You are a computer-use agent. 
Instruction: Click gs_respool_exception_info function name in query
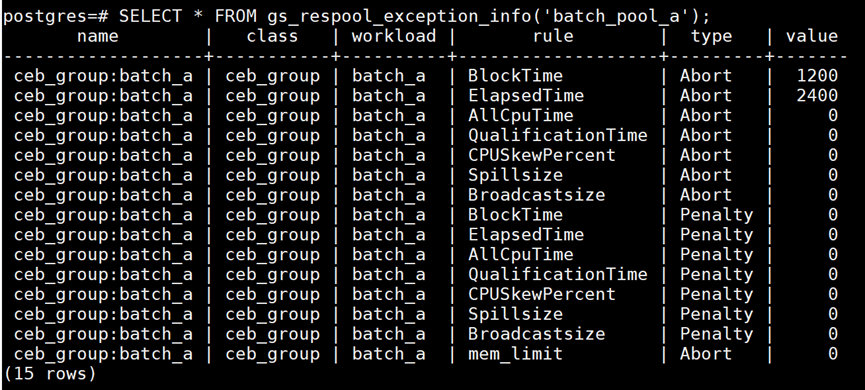(404, 17)
